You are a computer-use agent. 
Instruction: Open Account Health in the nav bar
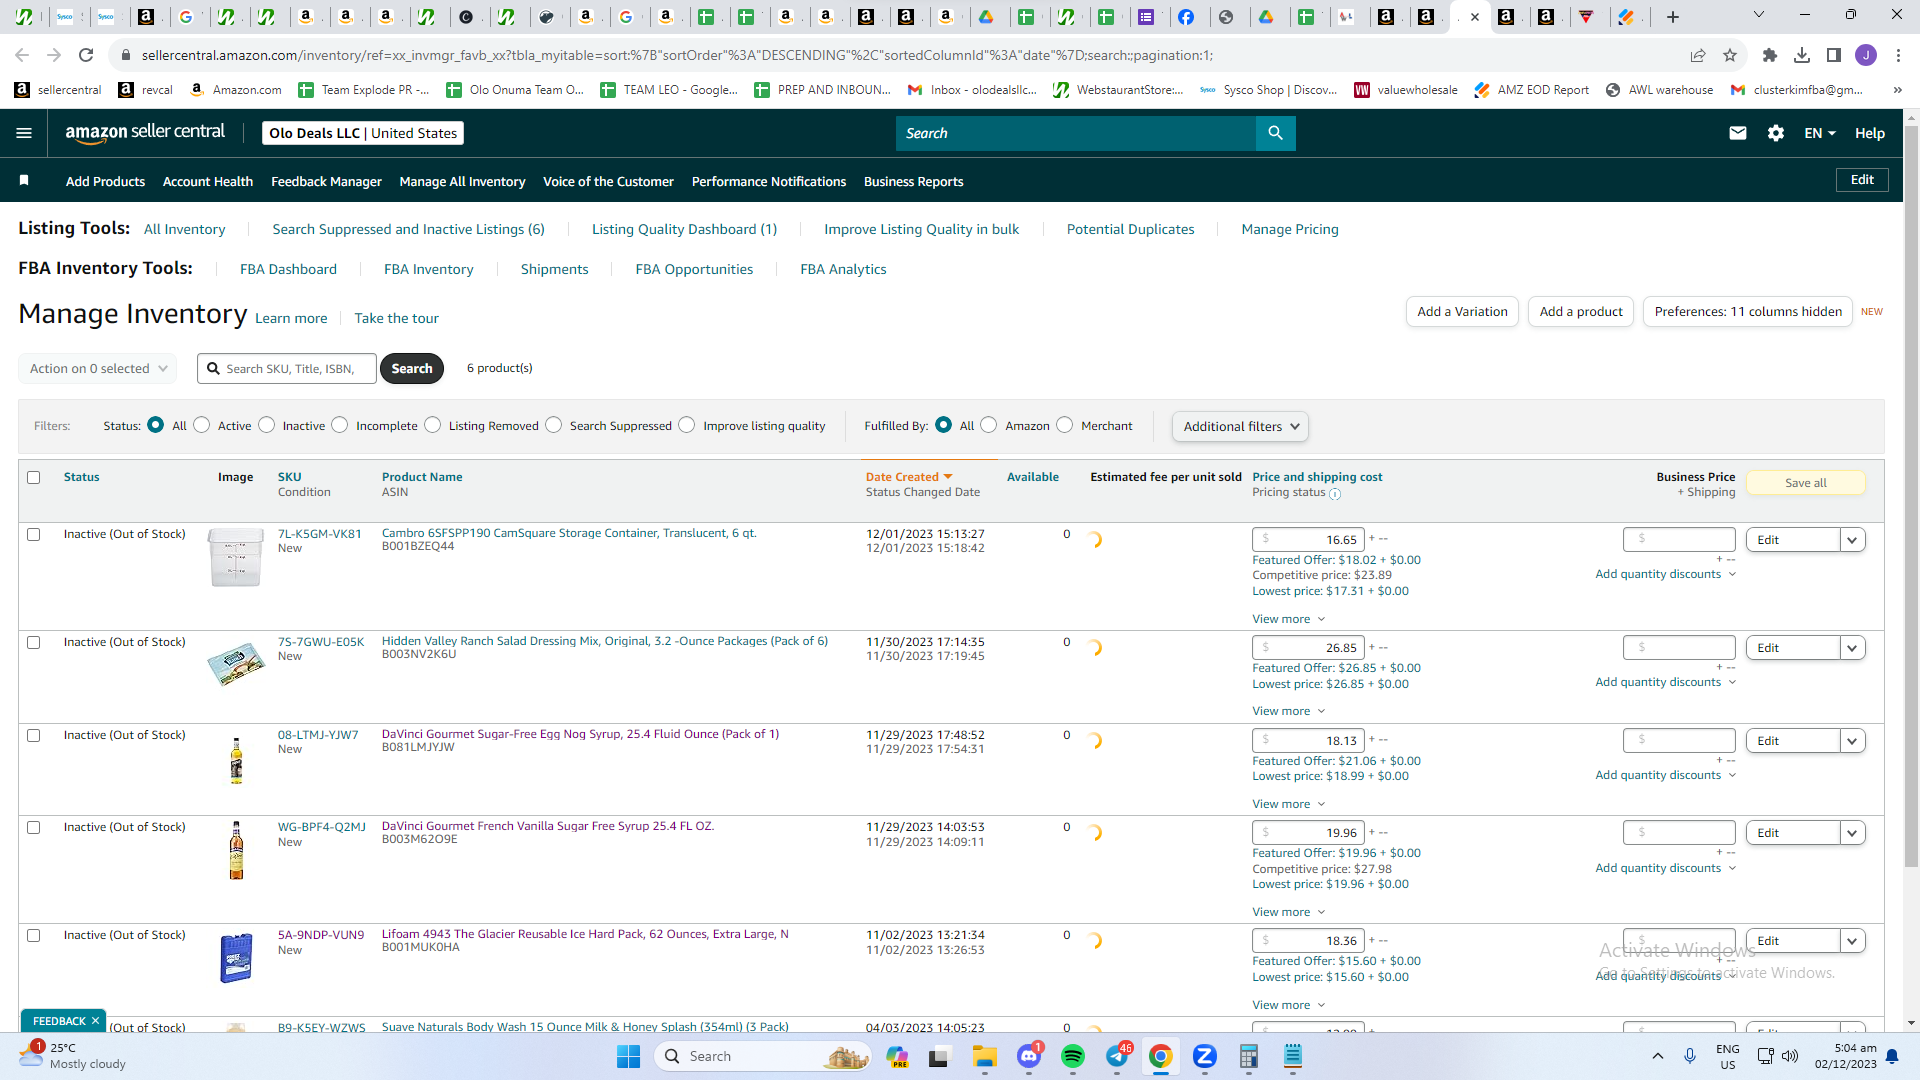(208, 181)
